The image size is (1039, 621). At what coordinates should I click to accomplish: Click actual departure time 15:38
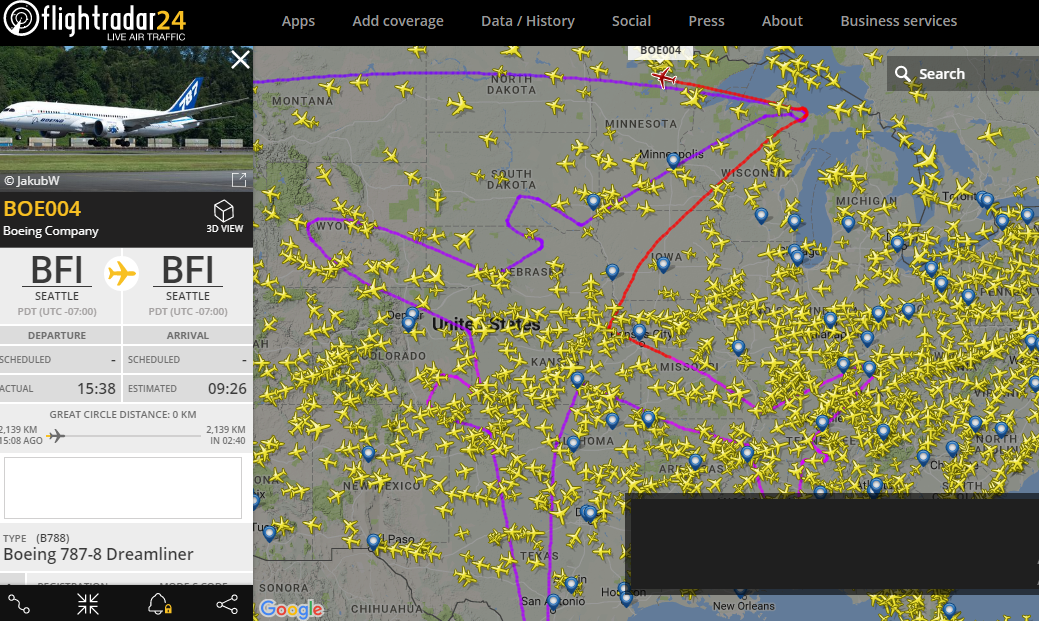[96, 388]
